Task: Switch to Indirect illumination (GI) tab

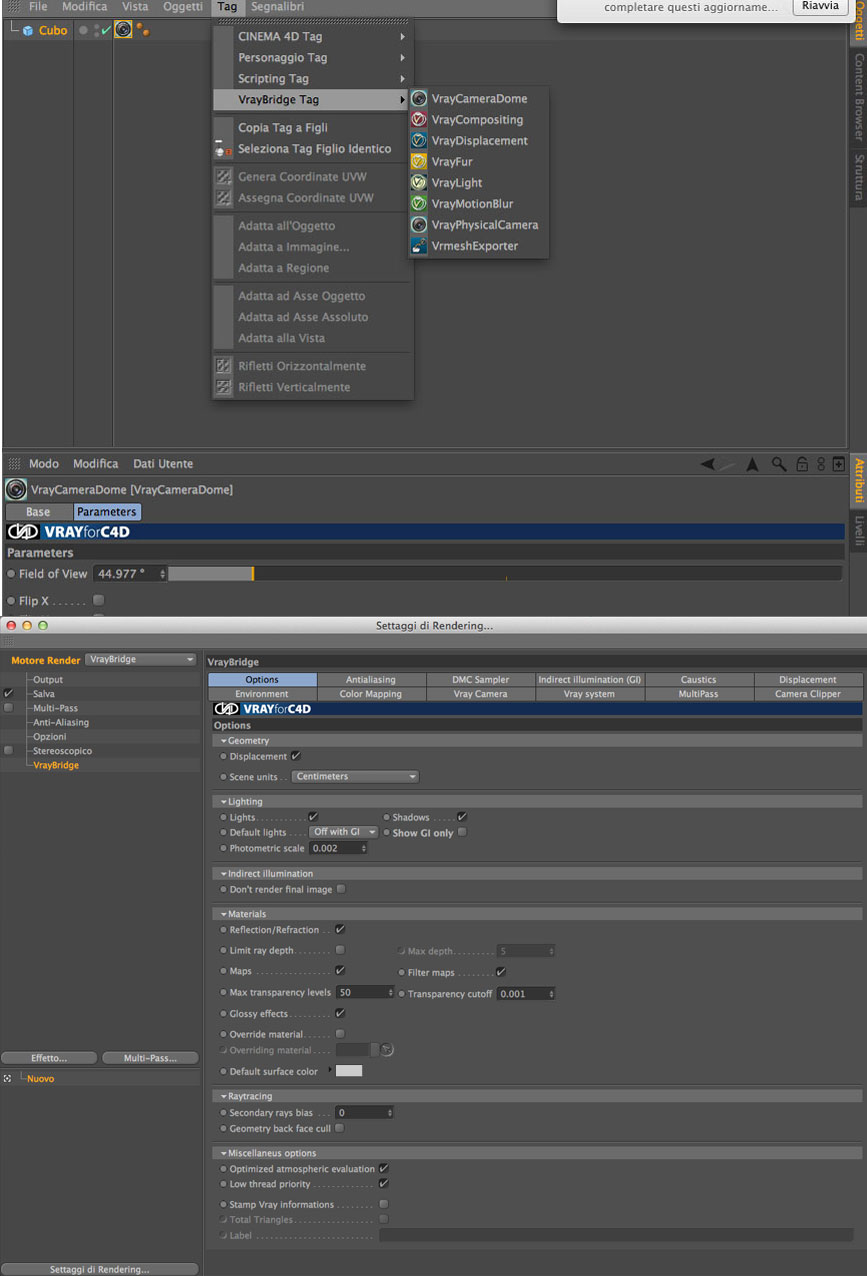Action: 589,680
